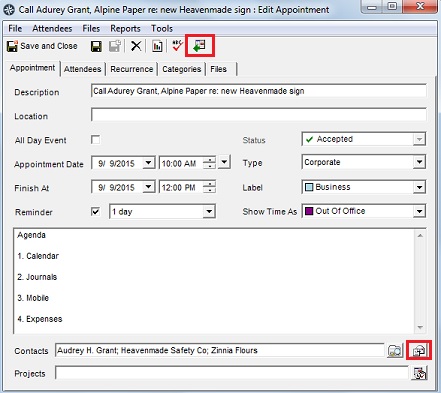Click notes scrollbar up arrow
The image size is (441, 393).
pyautogui.click(x=420, y=235)
